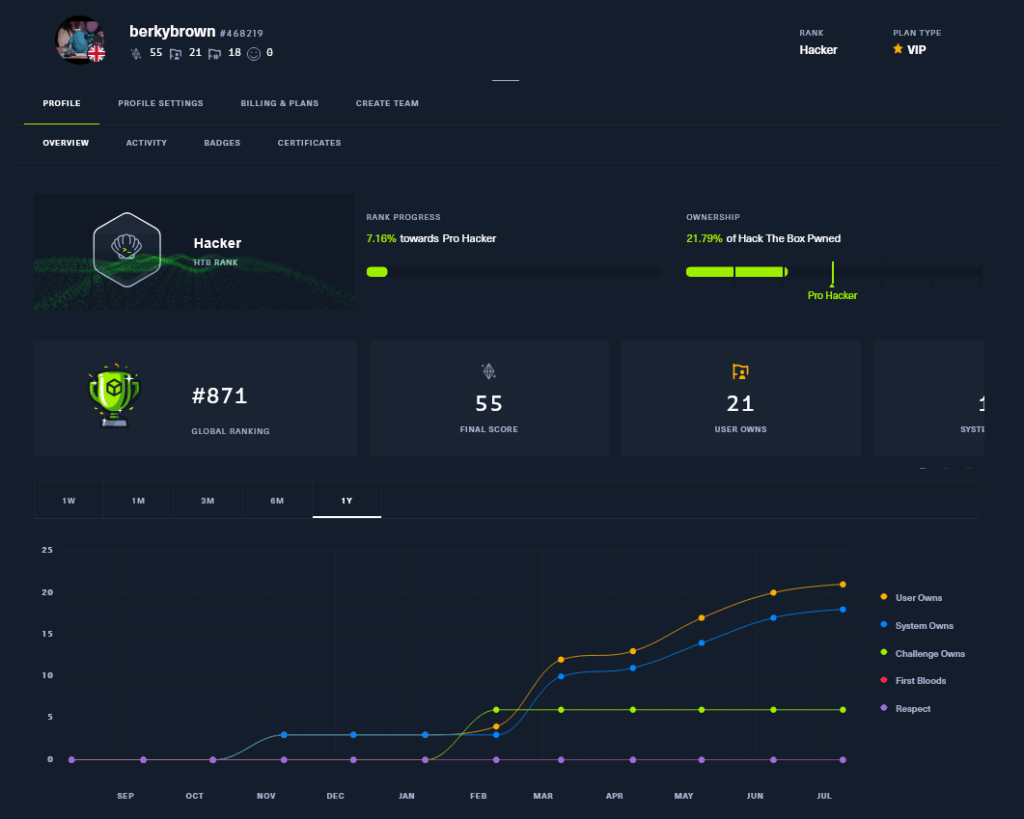Click the Global Ranking card label
The width and height of the screenshot is (1024, 819).
tap(231, 431)
